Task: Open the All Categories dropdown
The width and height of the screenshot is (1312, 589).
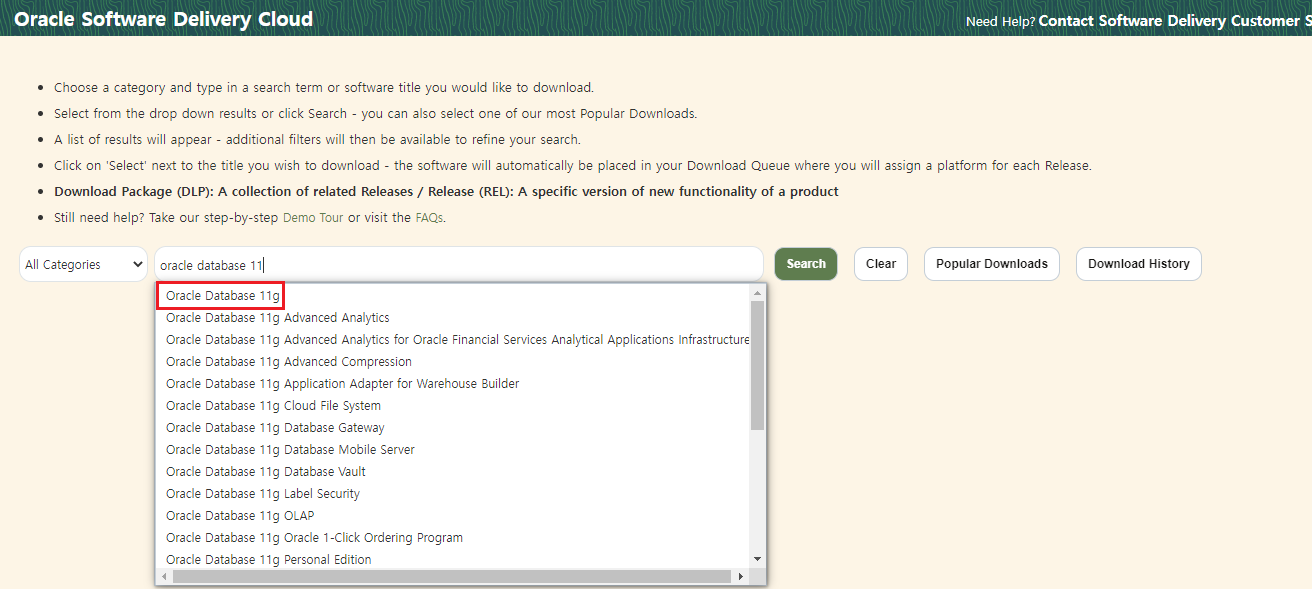Action: [84, 265]
